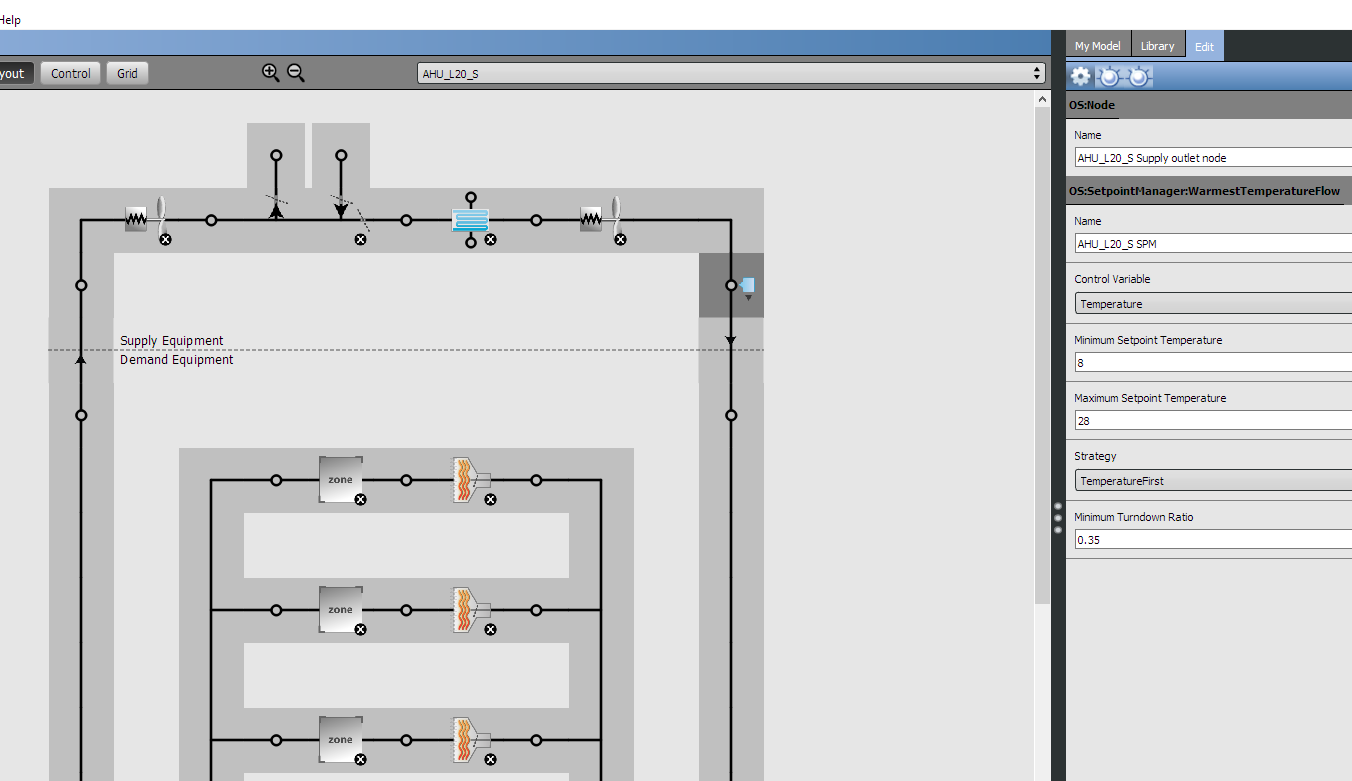The height and width of the screenshot is (781, 1352).
Task: Select the outdoor air damper with downward arrow
Action: tap(342, 208)
